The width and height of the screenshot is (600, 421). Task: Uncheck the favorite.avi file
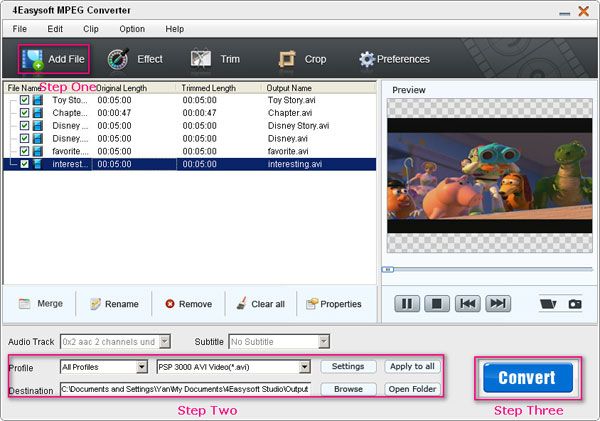point(24,151)
